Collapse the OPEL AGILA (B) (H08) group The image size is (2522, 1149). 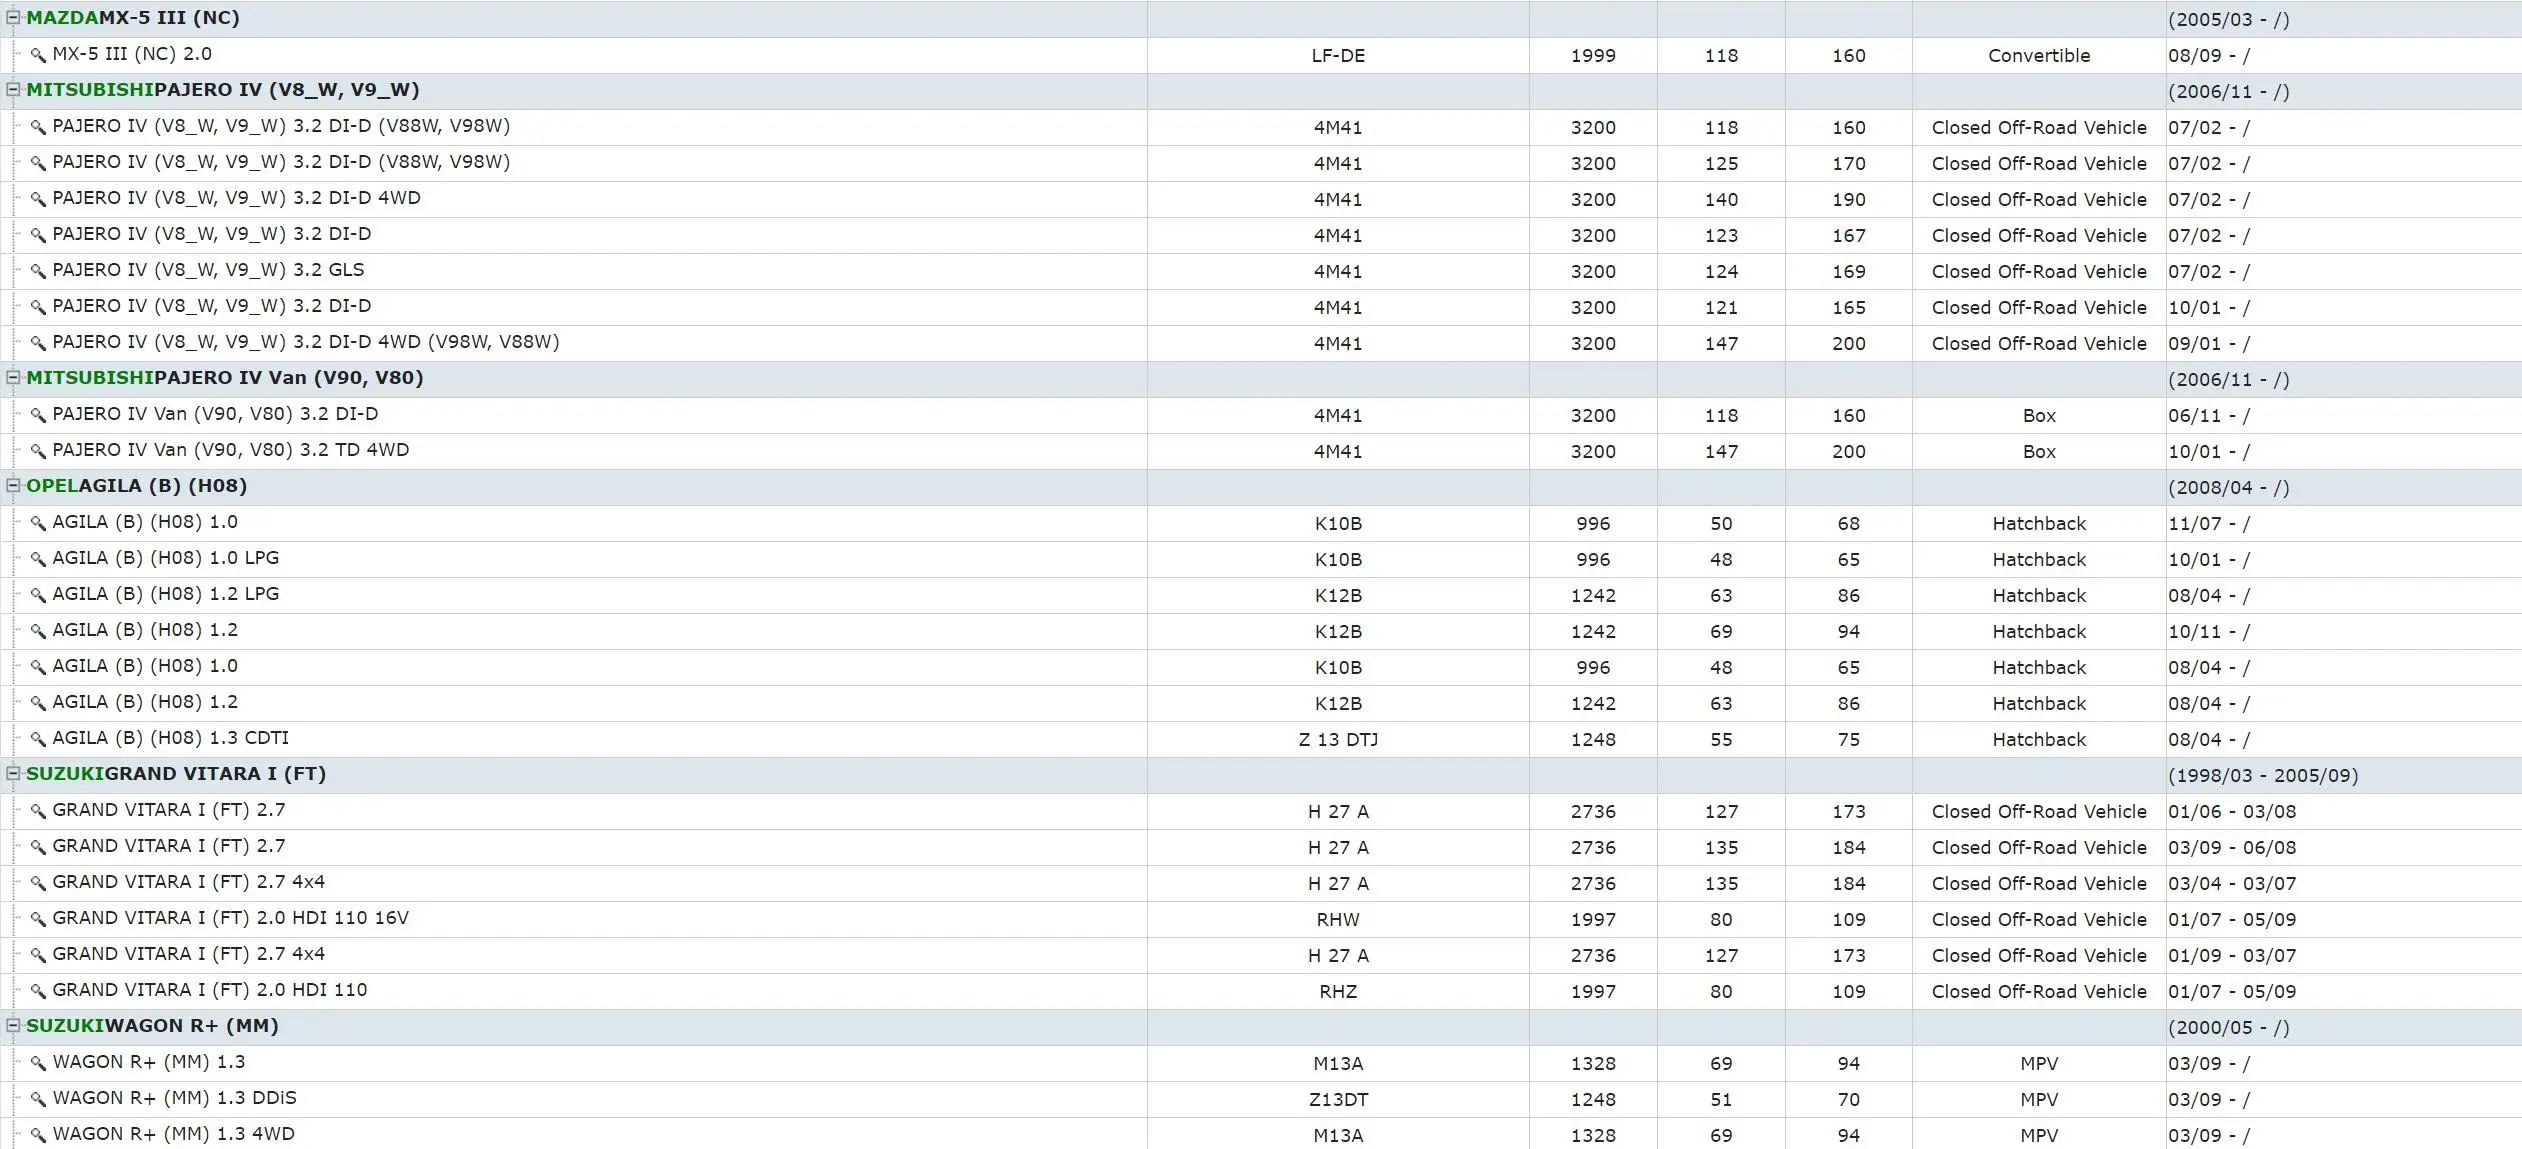14,485
